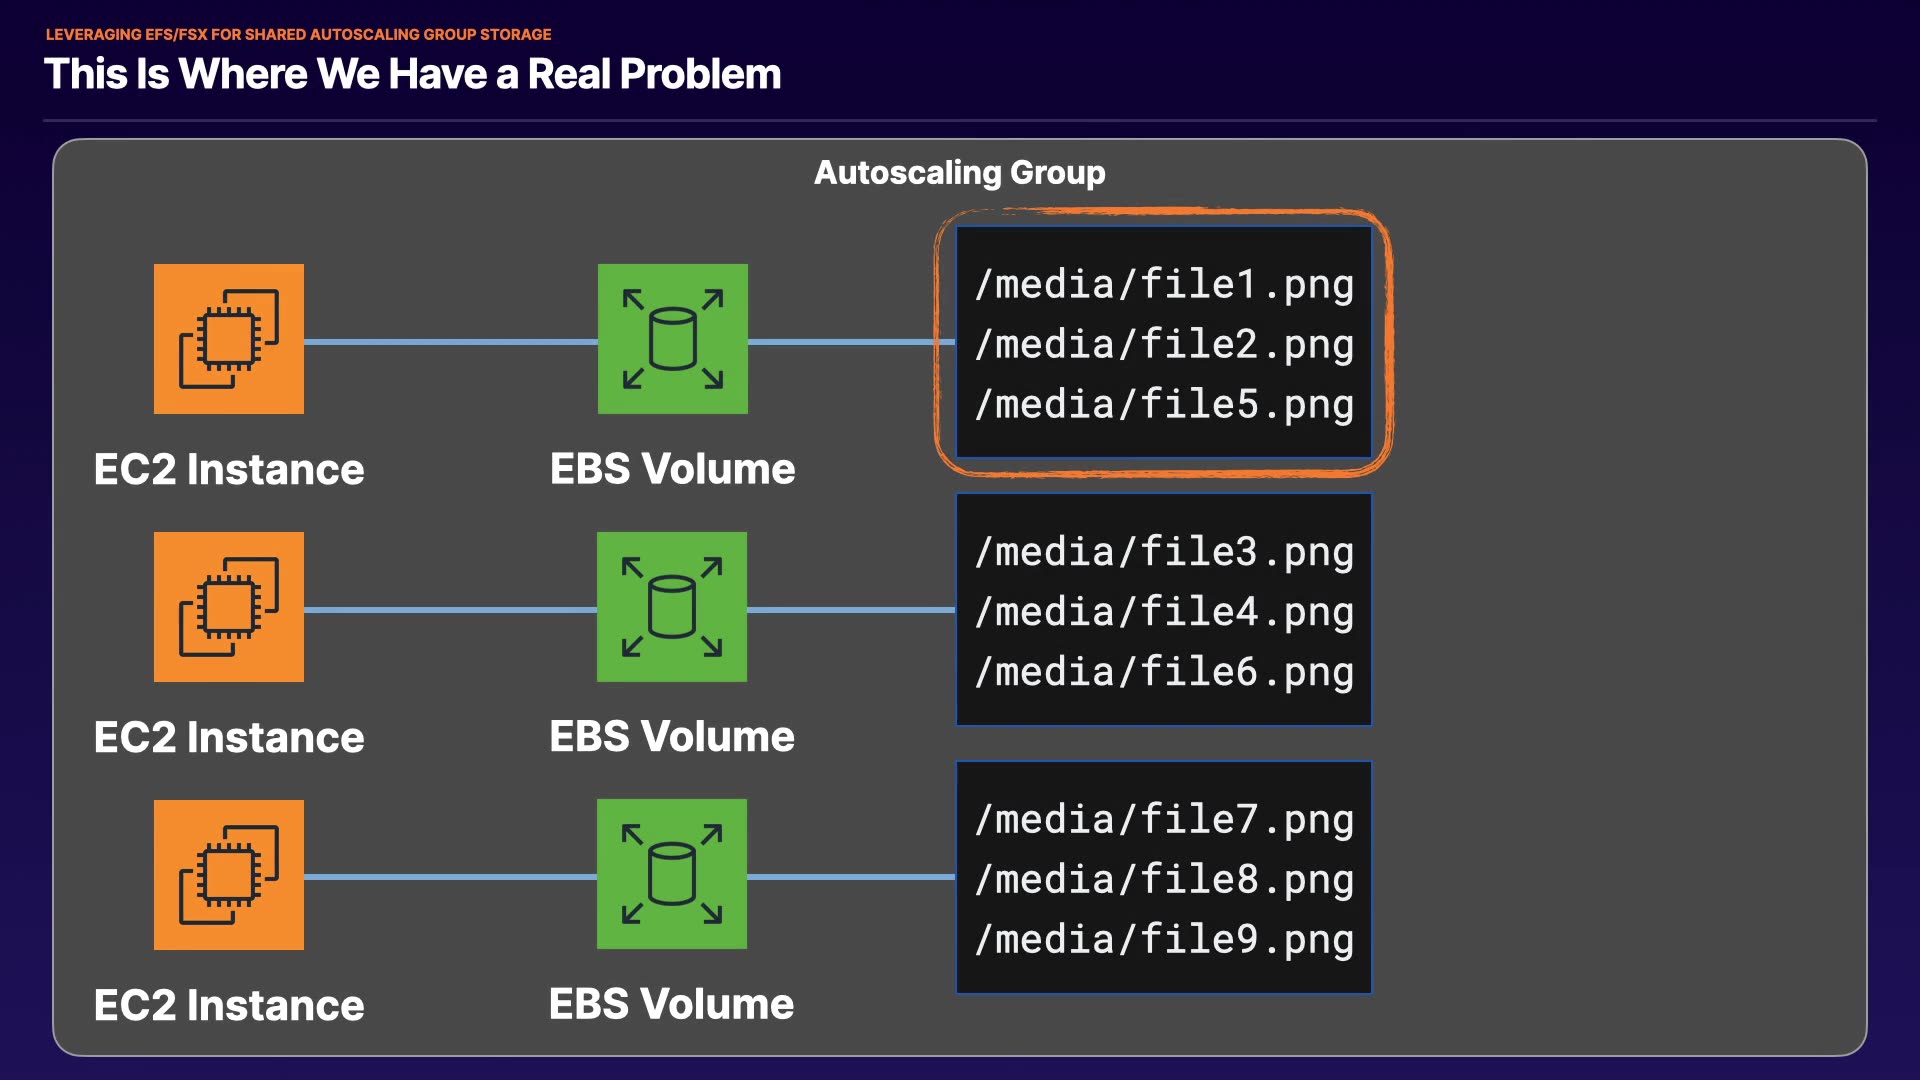The image size is (1920, 1080).
Task: Click the bottom EC2 instance icon
Action: [229, 875]
